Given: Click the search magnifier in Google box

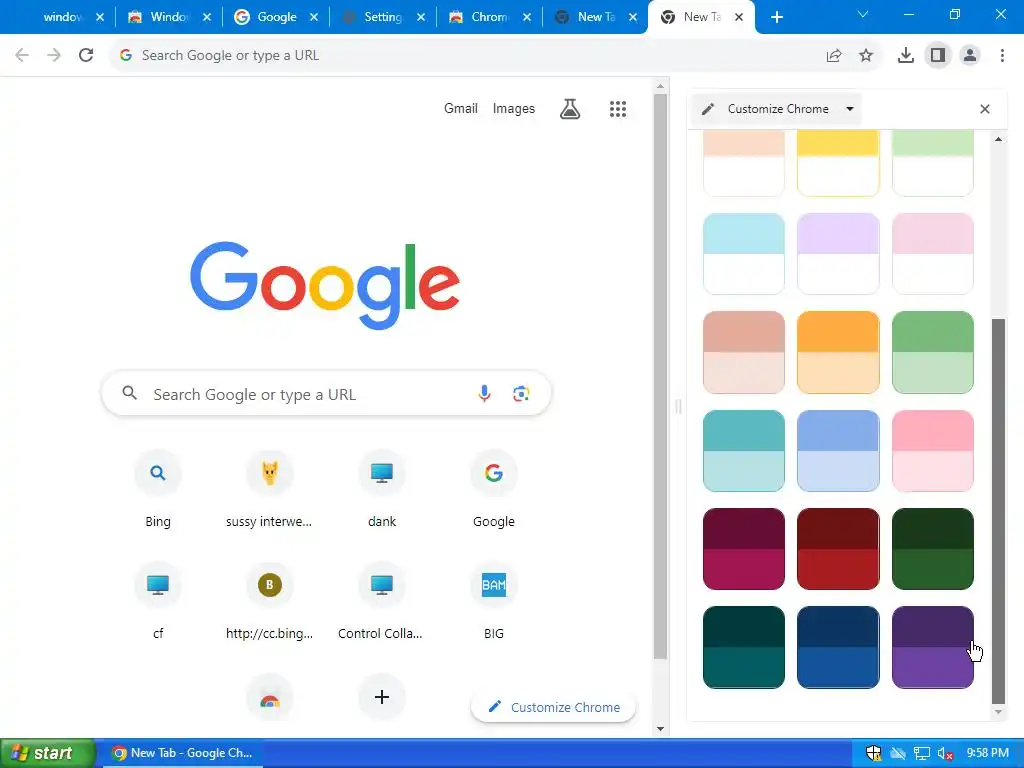Looking at the screenshot, I should point(130,393).
